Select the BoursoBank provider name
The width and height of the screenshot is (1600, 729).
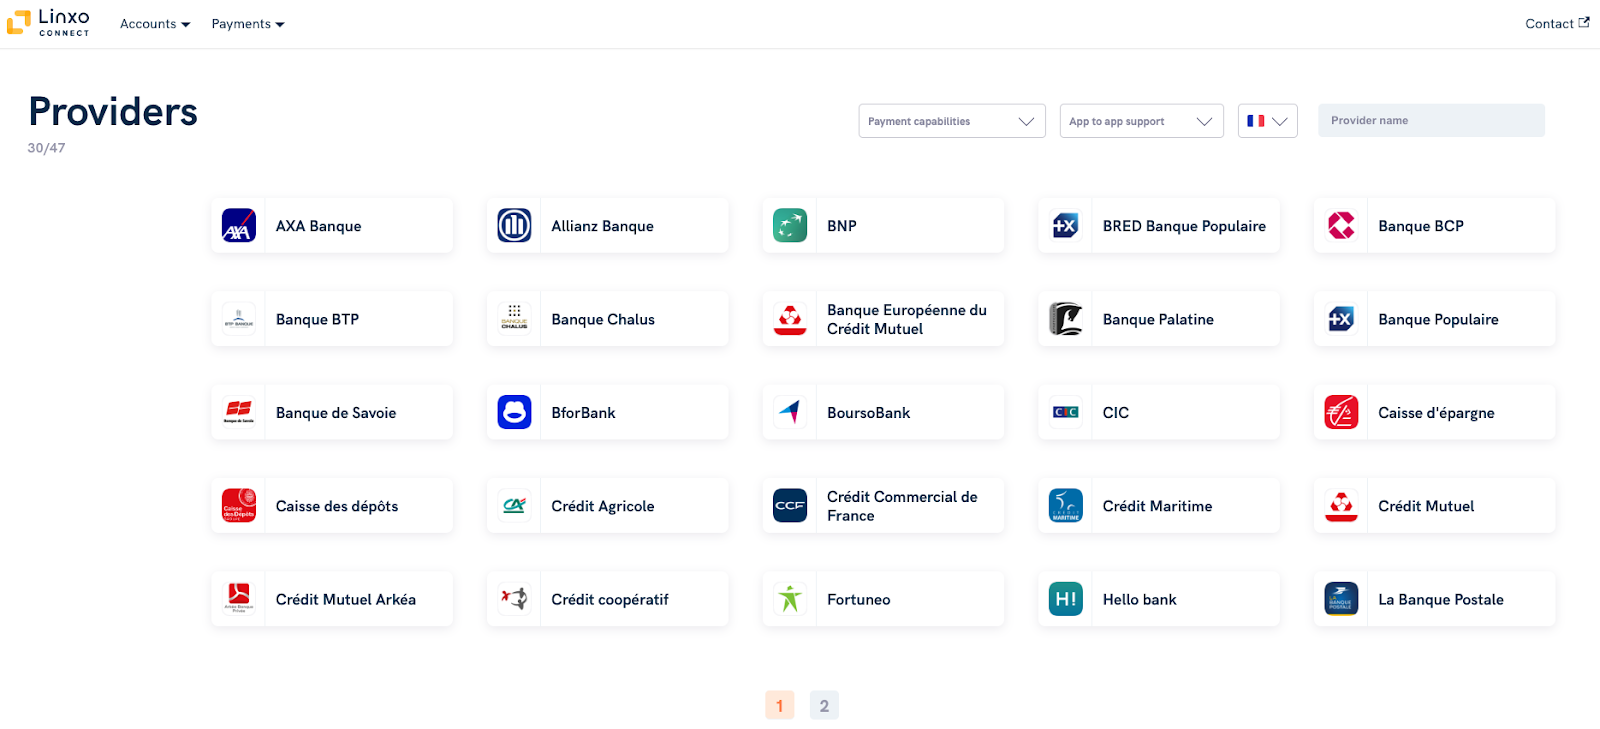click(x=868, y=412)
